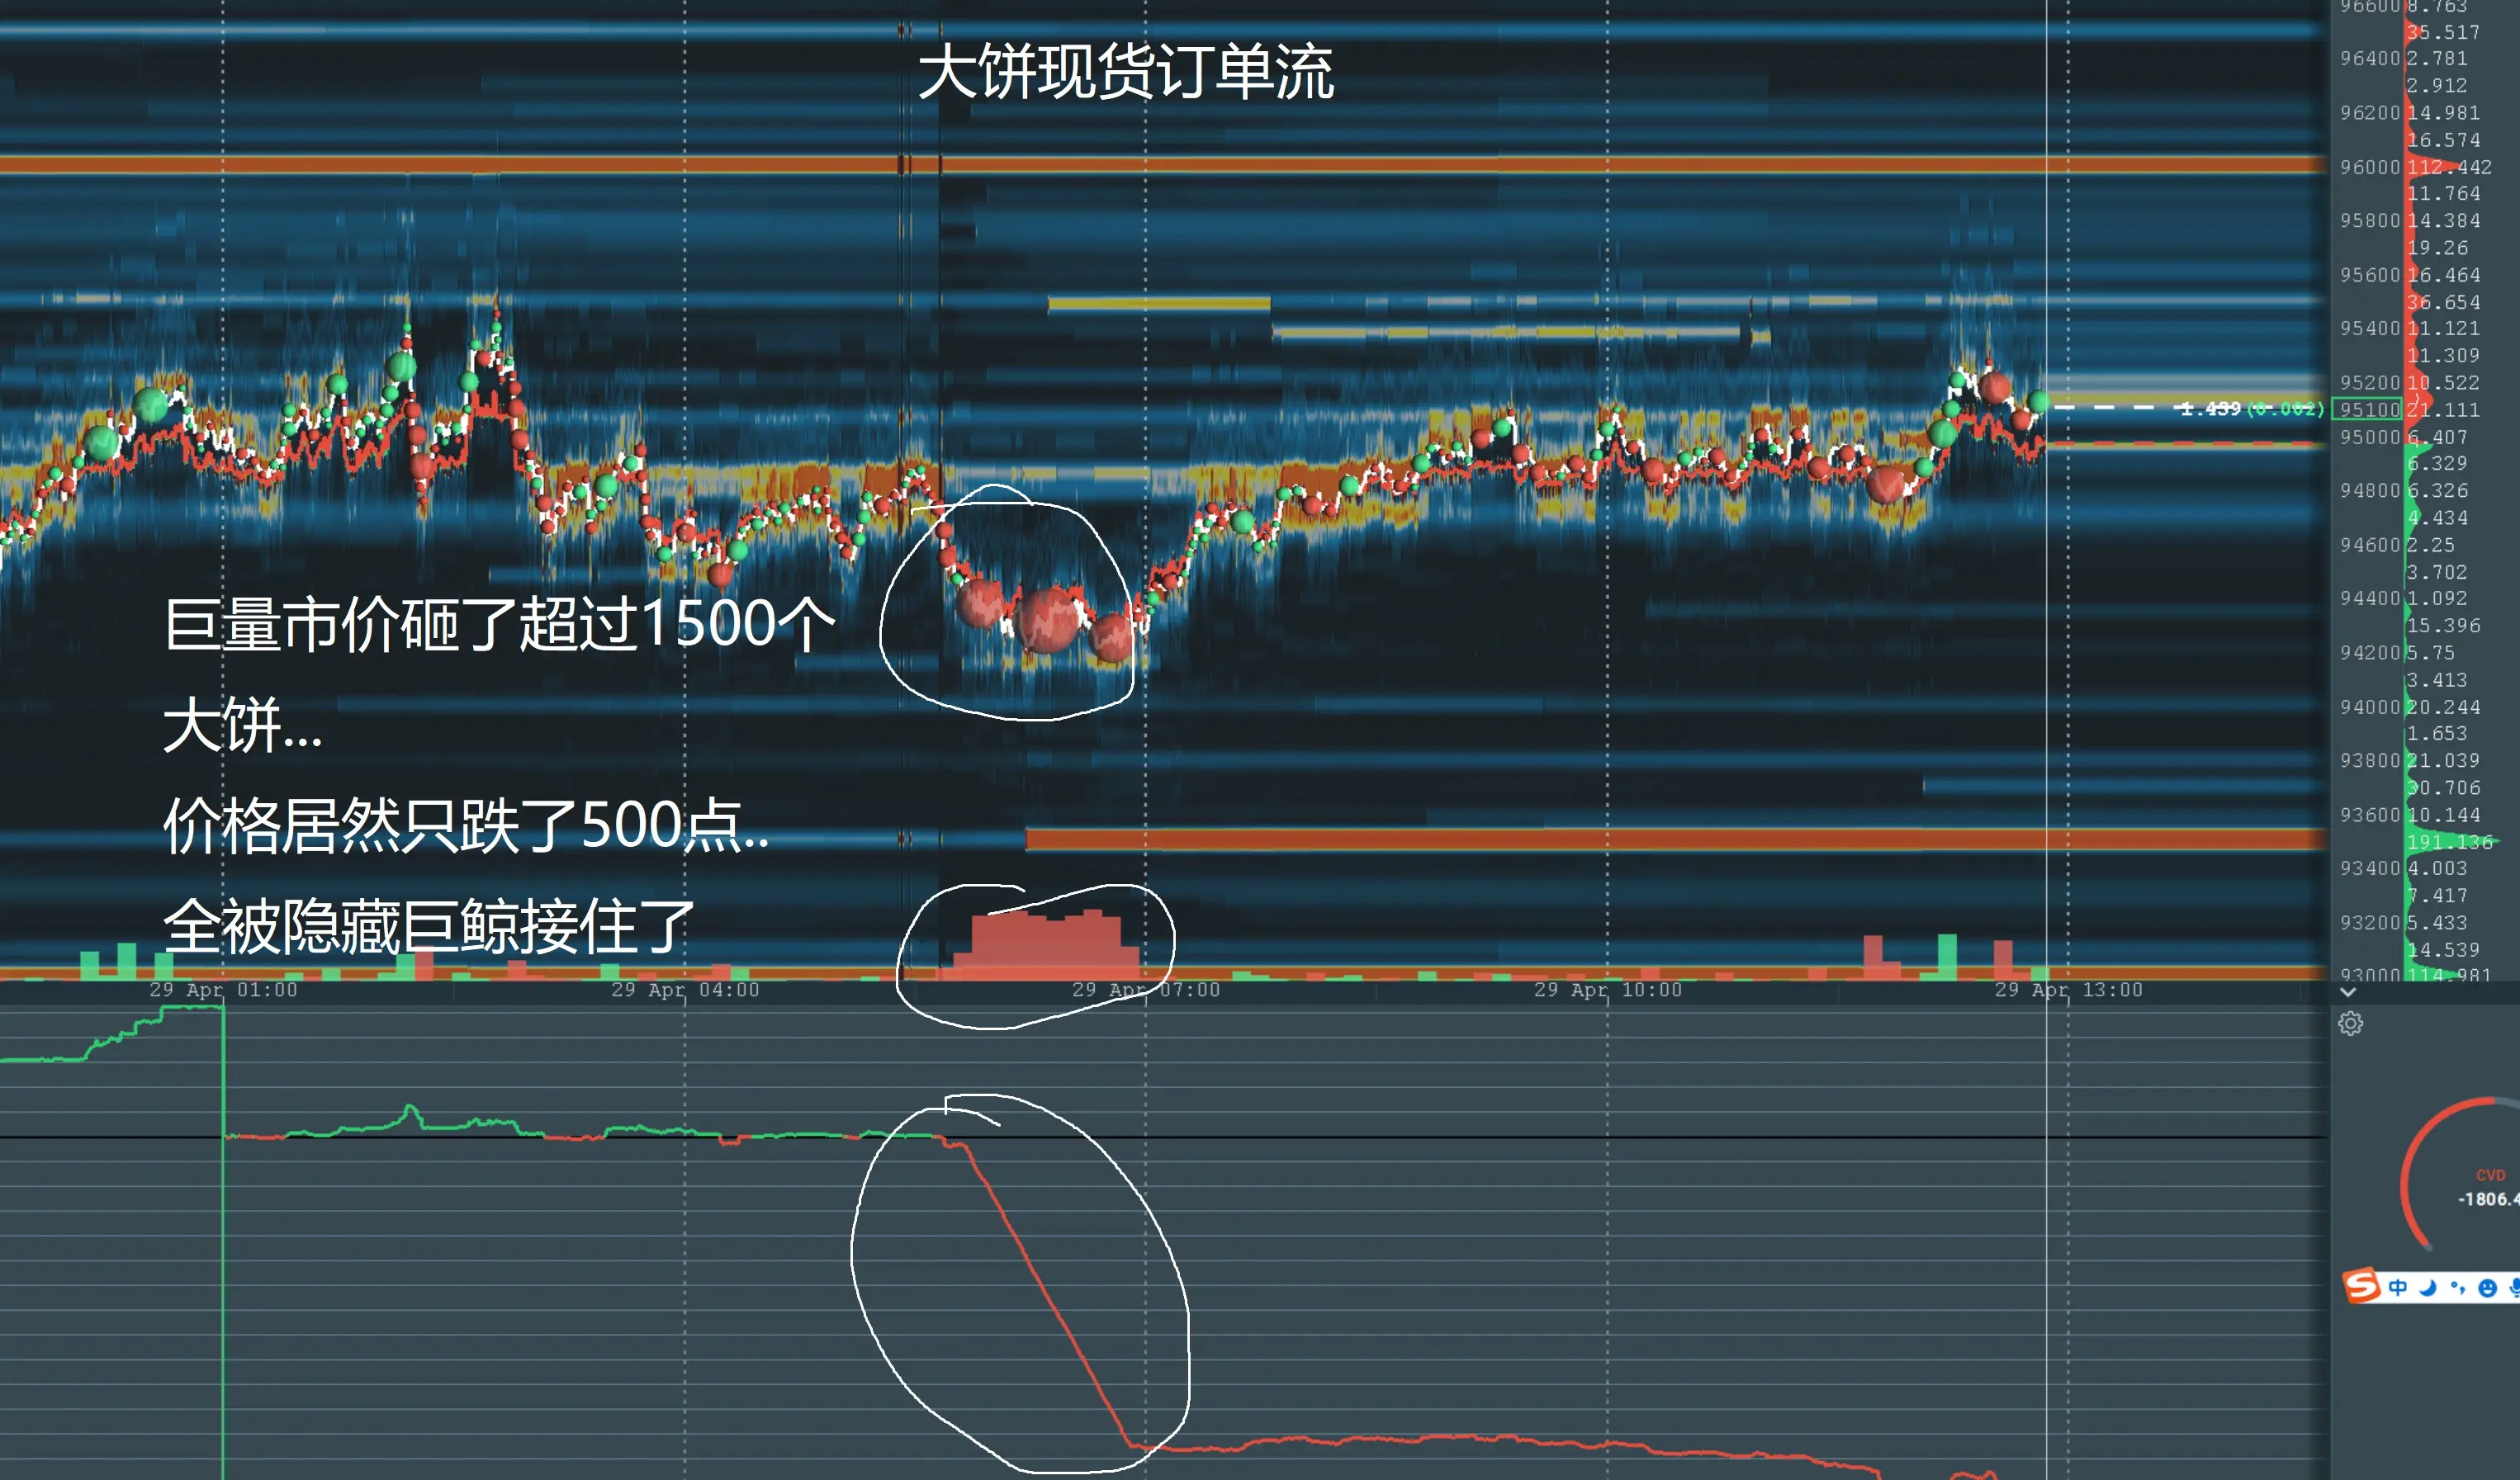Click the red trade bubble near 13:00 peak

(1995, 387)
